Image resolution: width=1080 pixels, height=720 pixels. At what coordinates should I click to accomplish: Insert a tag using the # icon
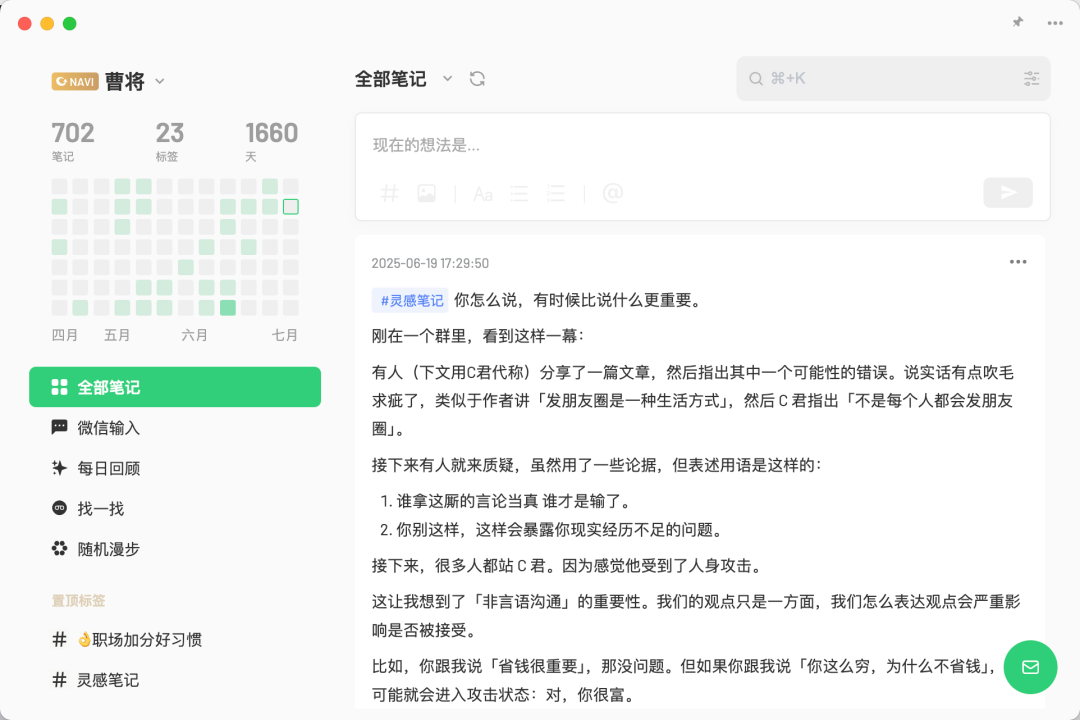pos(389,193)
